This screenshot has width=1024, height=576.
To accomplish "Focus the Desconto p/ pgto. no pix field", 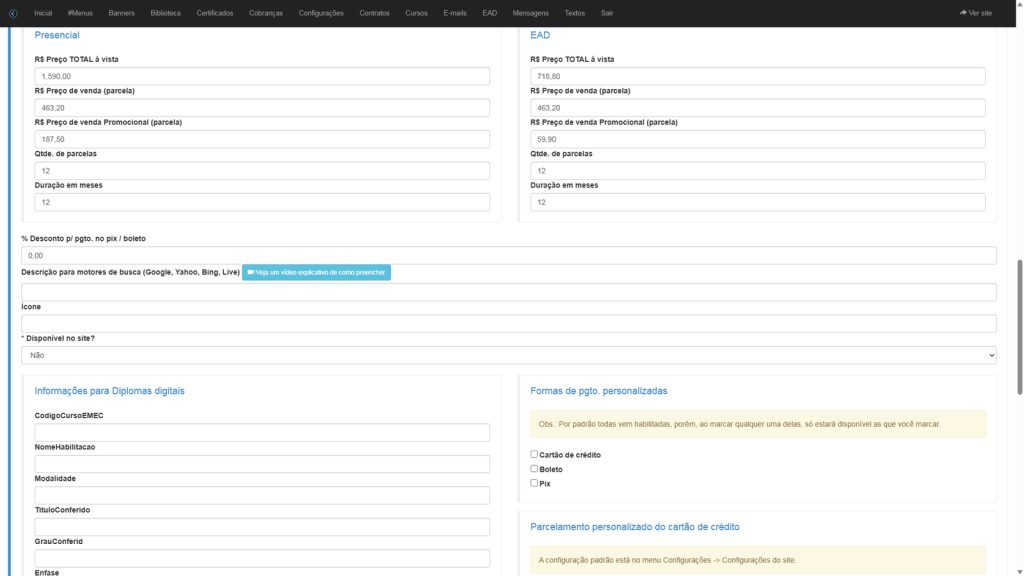I will click(509, 255).
